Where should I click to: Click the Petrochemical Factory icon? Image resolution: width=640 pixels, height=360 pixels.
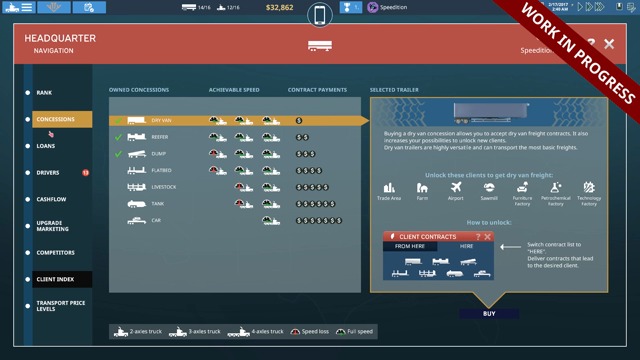click(x=556, y=194)
